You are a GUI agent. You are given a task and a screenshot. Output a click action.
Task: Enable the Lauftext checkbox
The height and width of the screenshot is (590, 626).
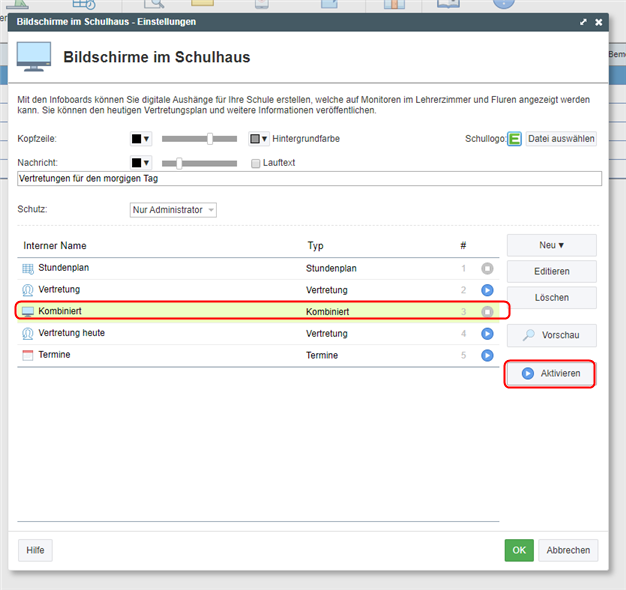tap(256, 162)
